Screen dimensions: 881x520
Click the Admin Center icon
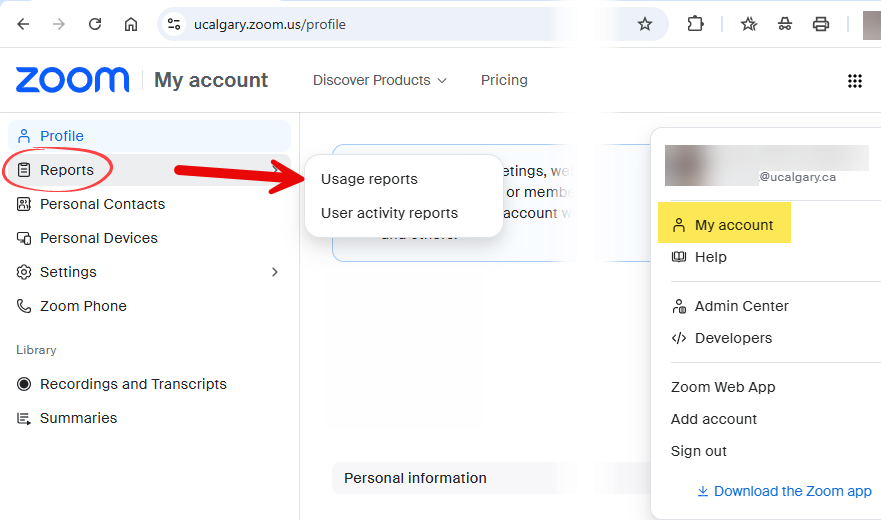(x=679, y=306)
